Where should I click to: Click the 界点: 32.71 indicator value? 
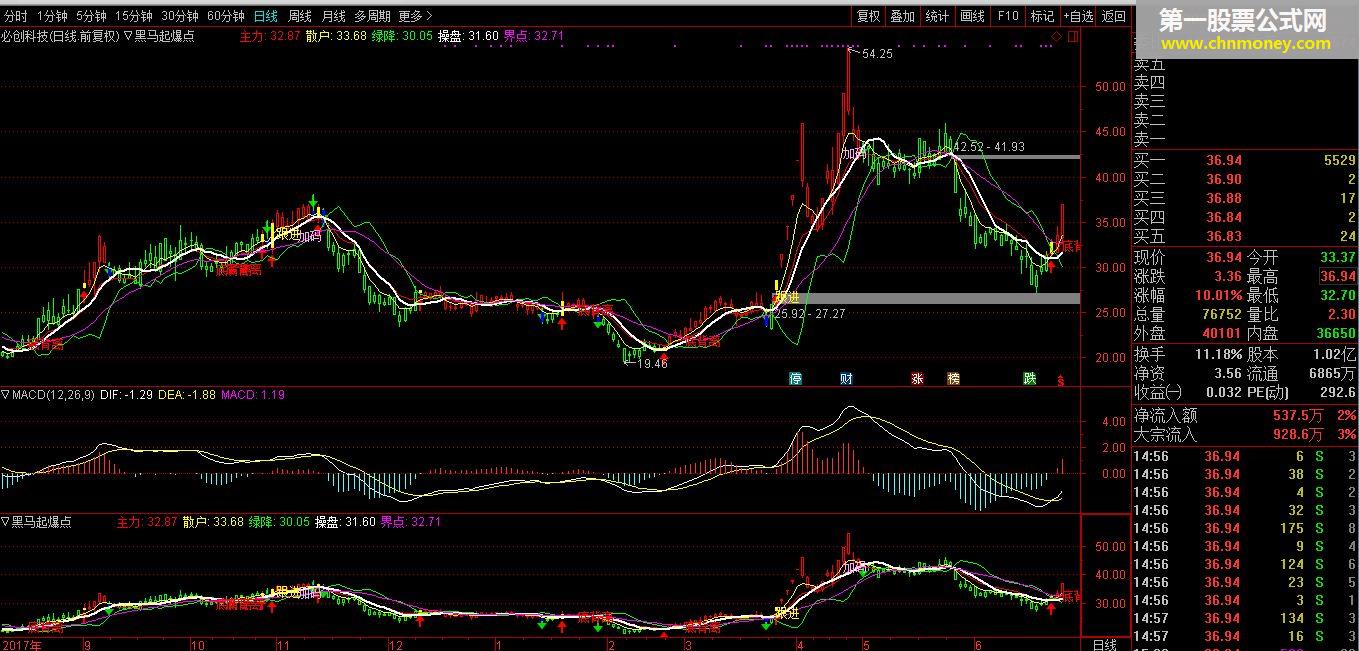(x=534, y=35)
